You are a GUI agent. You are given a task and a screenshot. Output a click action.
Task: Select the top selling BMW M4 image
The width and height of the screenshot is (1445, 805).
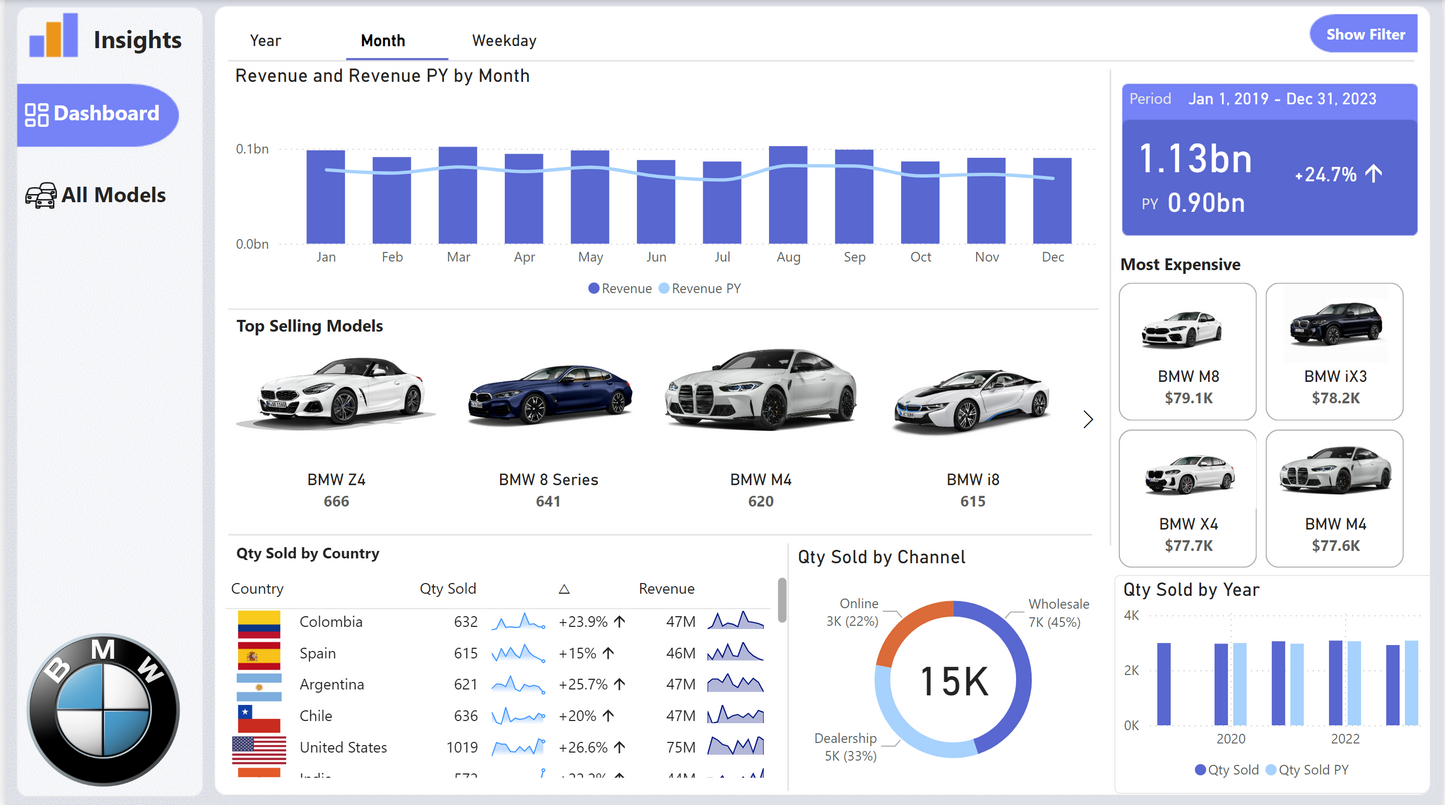tap(761, 389)
